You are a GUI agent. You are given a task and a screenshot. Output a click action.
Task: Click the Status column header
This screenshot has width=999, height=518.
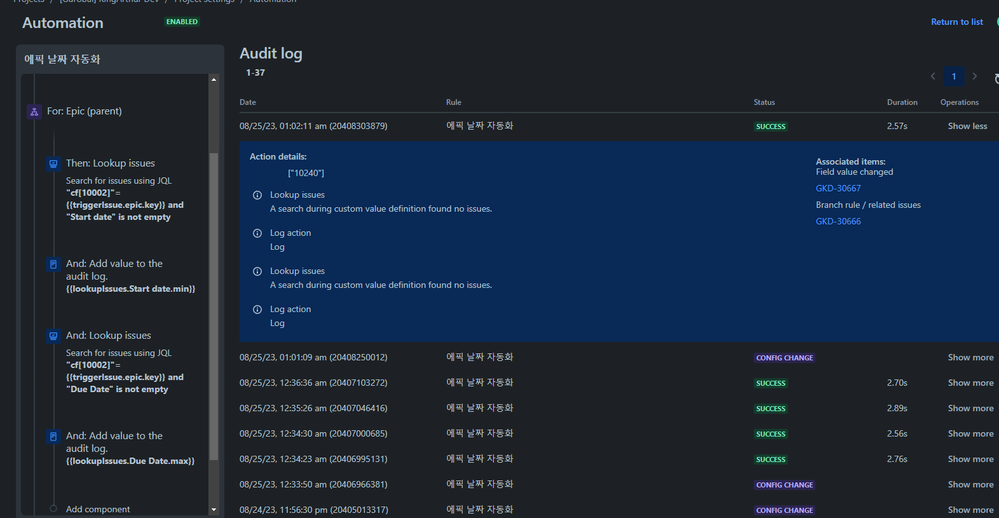764,102
